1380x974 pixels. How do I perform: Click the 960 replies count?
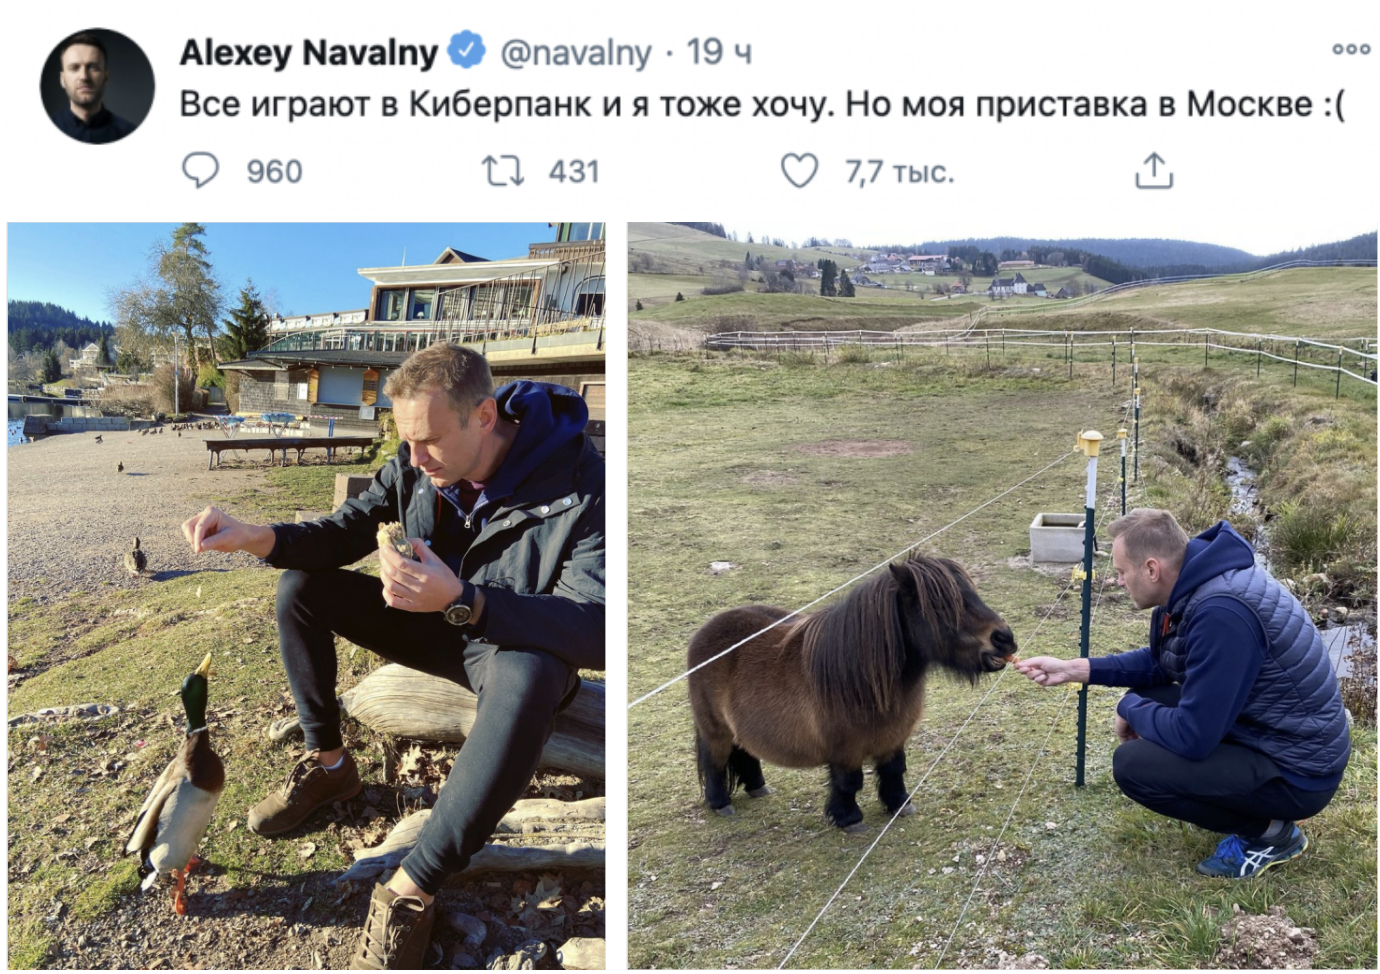pyautogui.click(x=274, y=172)
